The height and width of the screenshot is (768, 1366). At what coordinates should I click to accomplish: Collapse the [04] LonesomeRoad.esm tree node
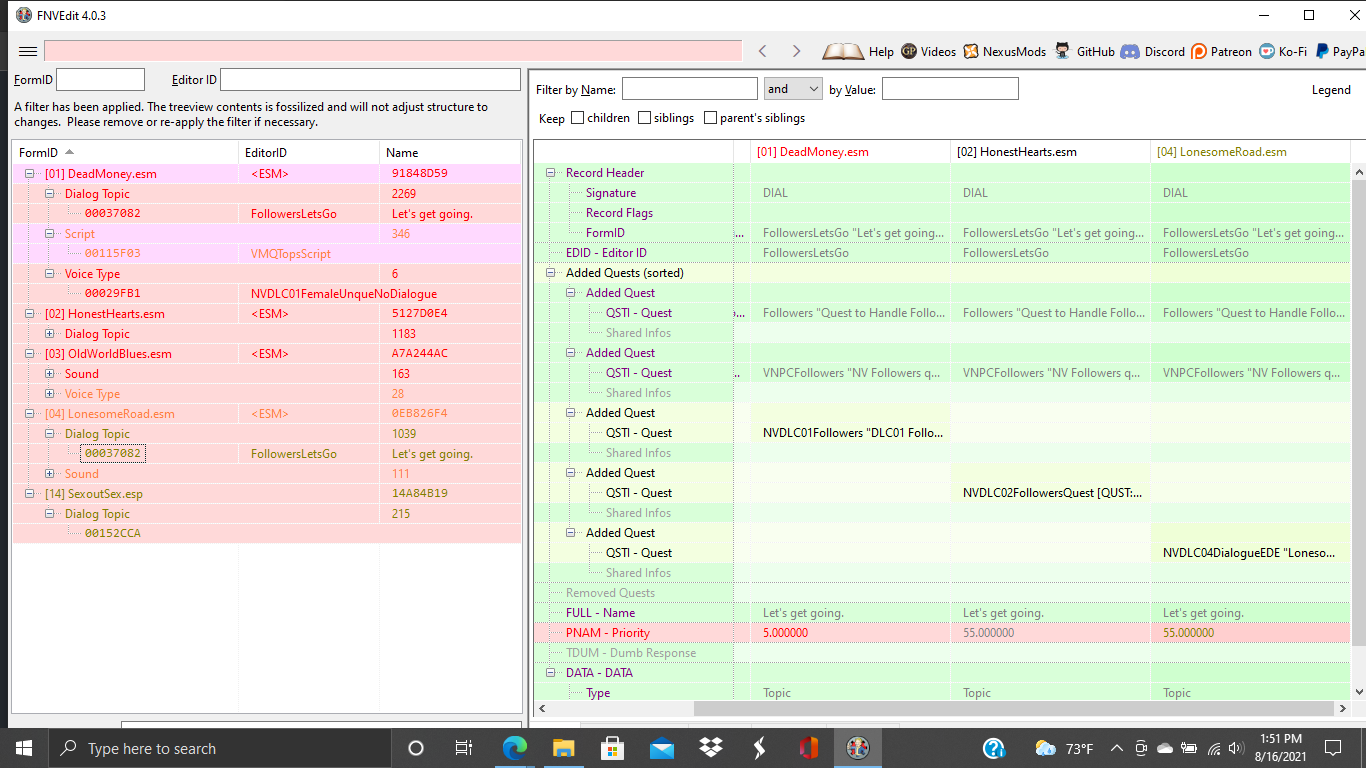pyautogui.click(x=30, y=414)
